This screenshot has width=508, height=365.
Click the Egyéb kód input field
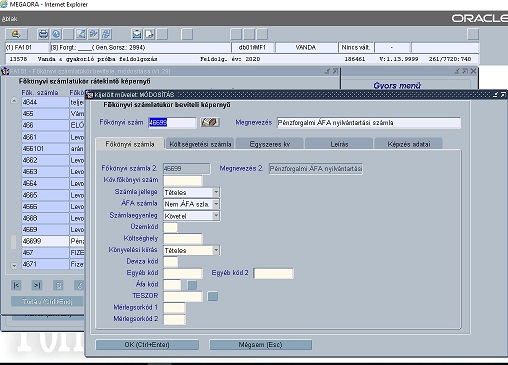183,273
